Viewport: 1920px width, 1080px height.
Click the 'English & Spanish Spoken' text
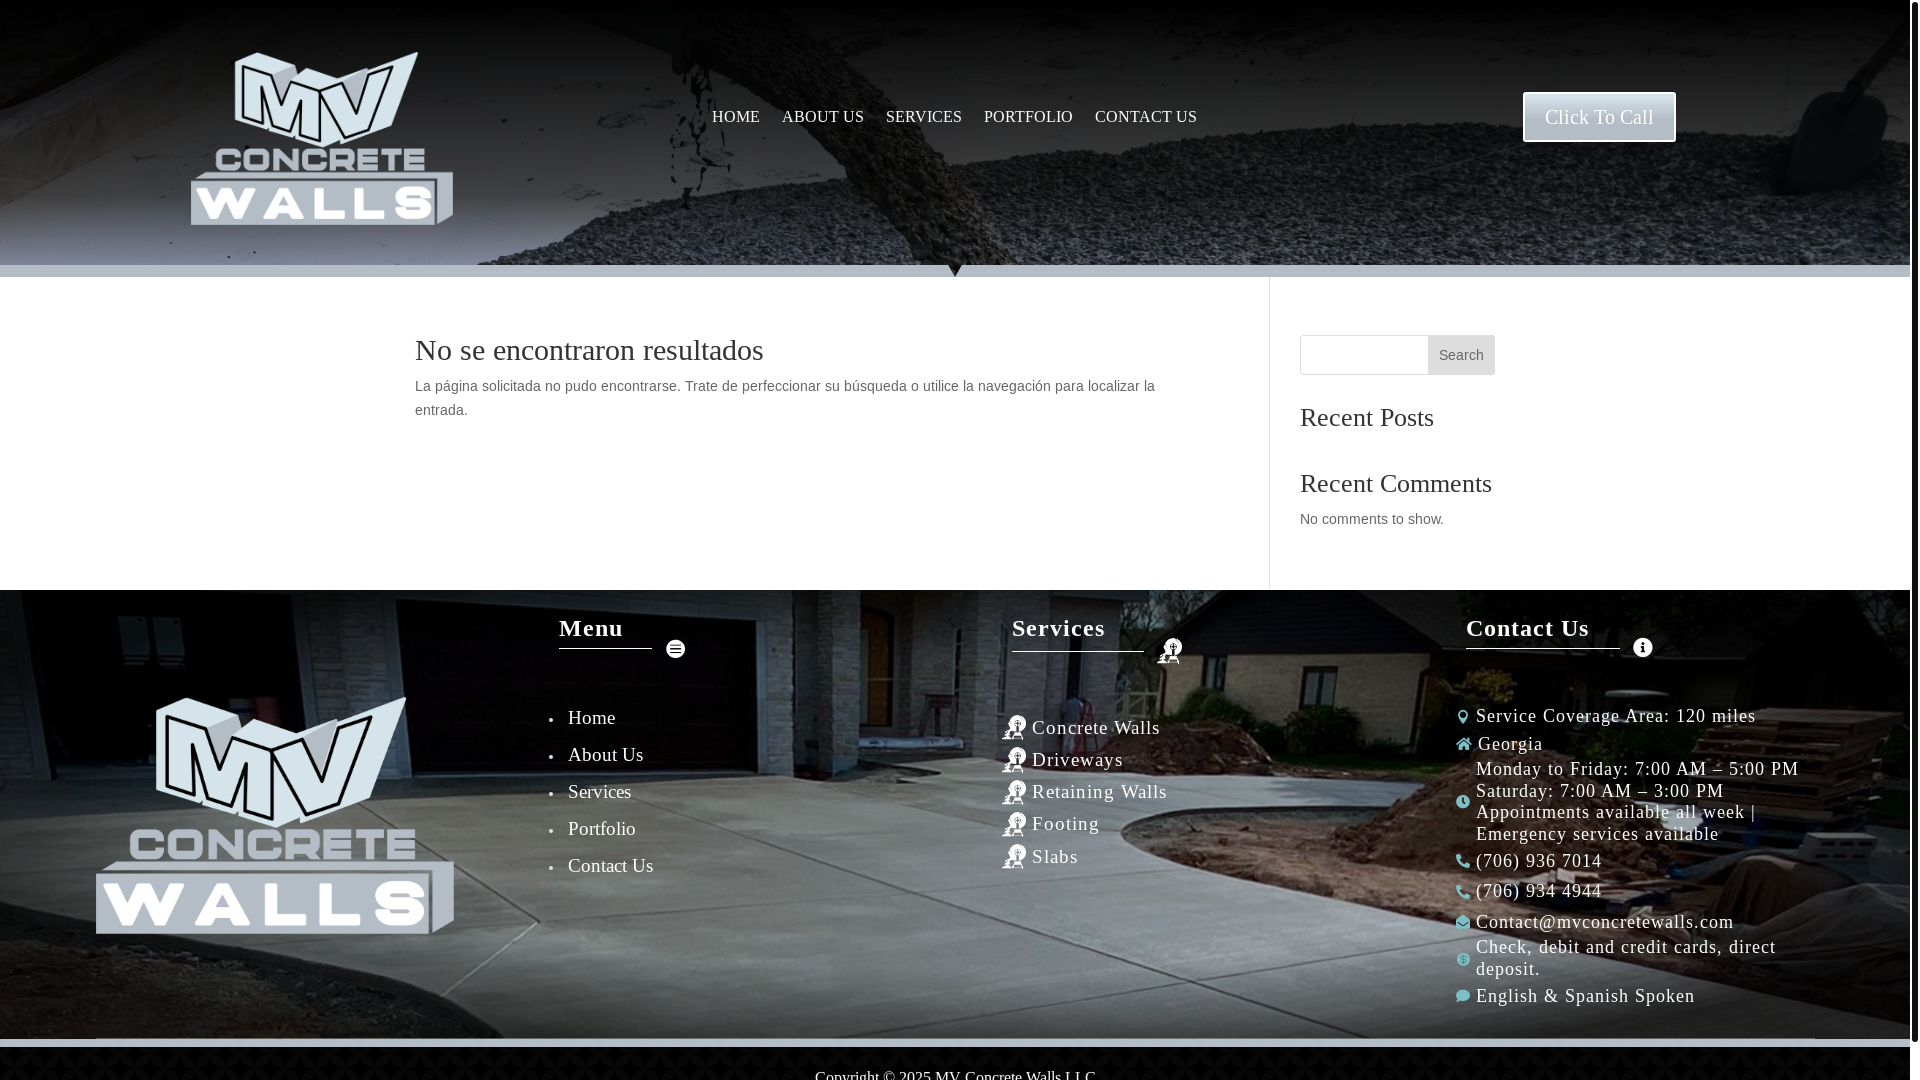[x=1586, y=996]
